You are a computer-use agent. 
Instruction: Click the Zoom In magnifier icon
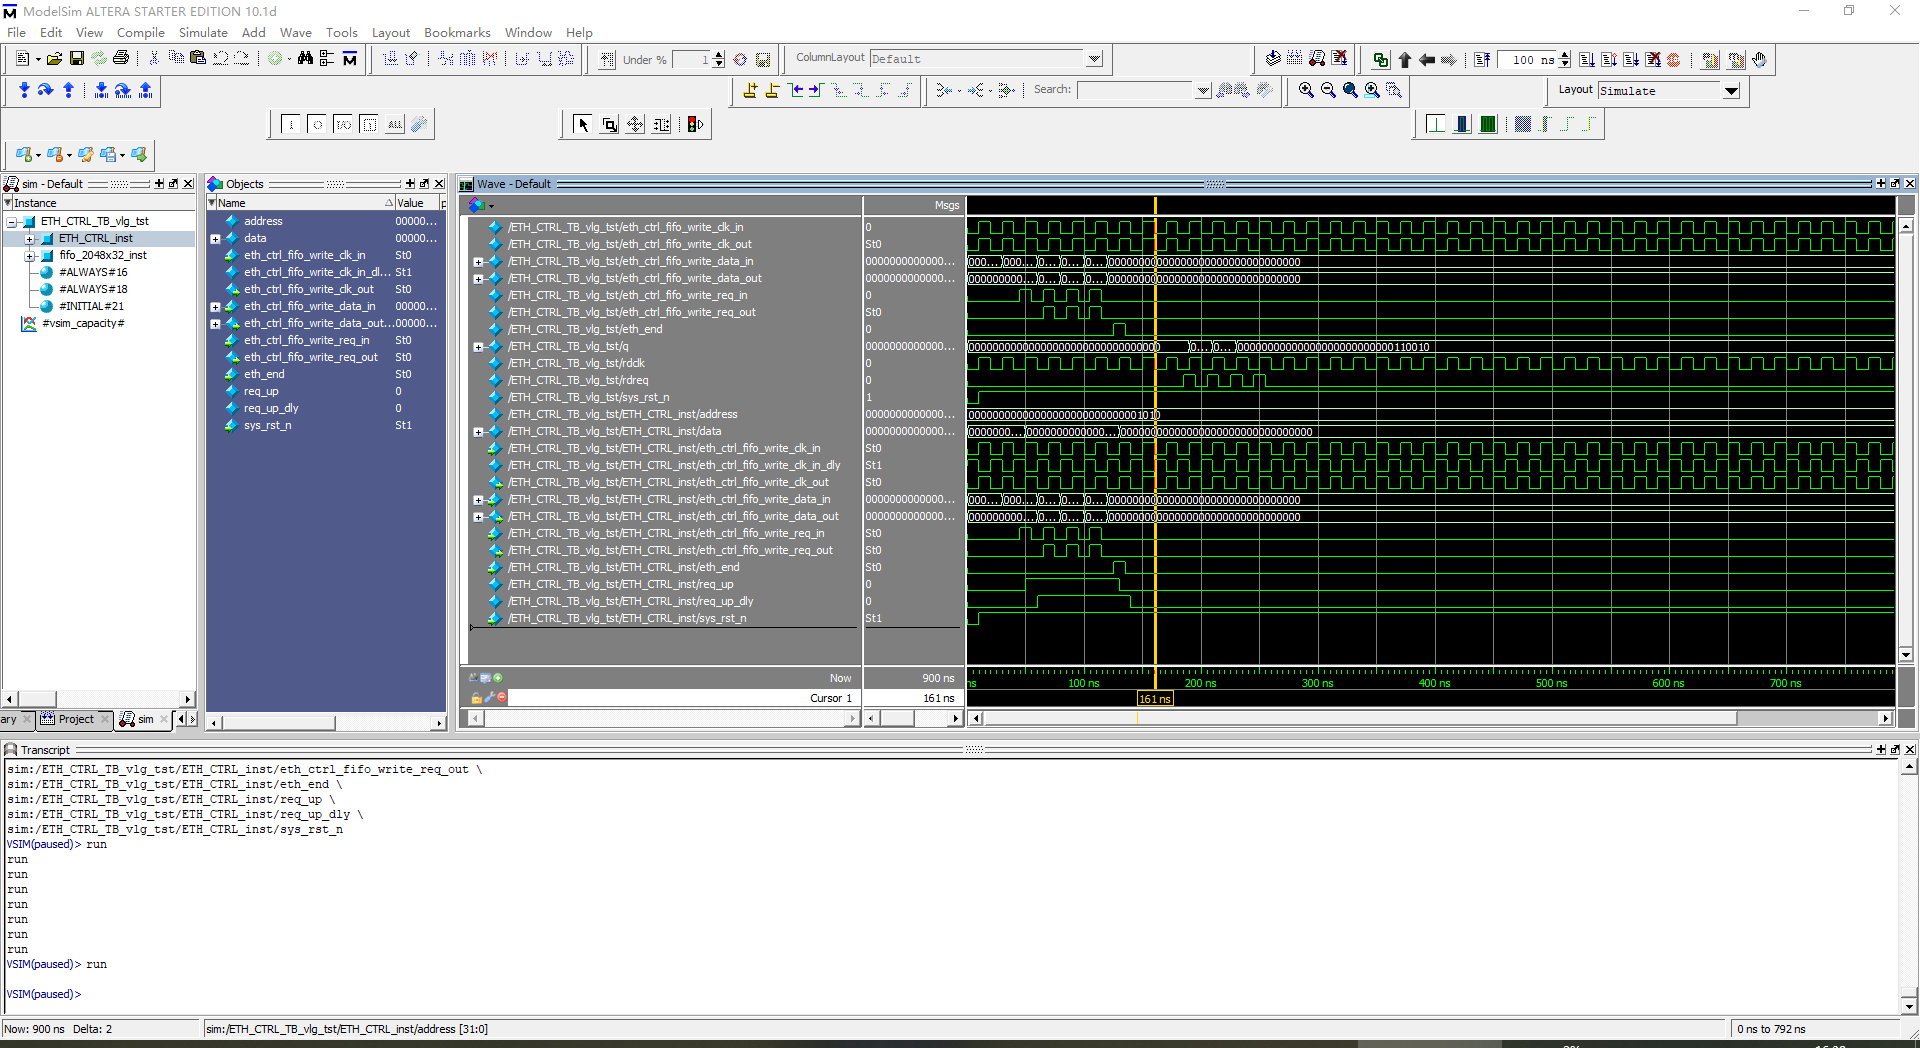click(x=1306, y=90)
